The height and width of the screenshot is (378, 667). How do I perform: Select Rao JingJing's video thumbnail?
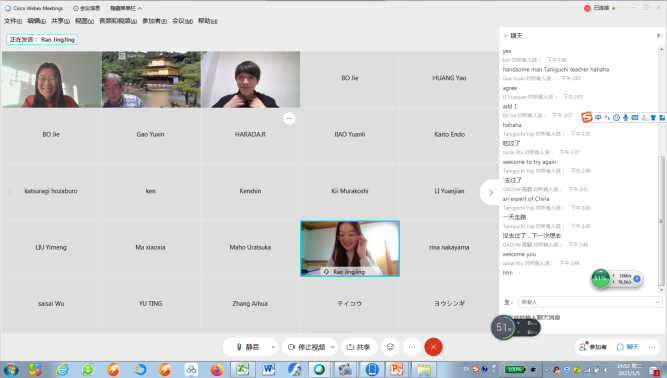(350, 249)
